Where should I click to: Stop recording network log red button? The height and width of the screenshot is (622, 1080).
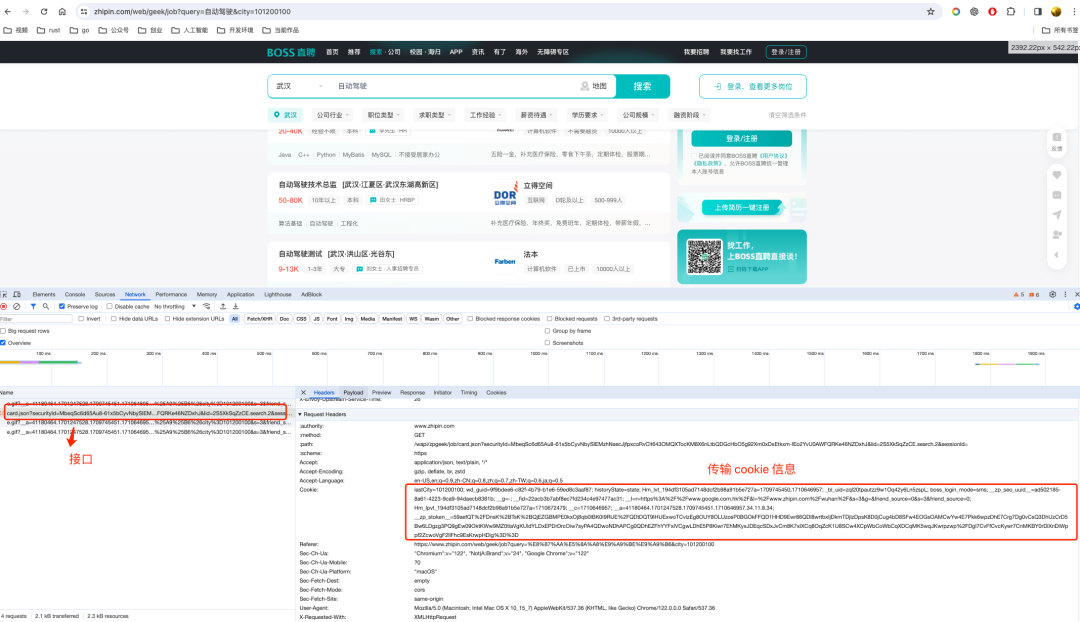4,307
